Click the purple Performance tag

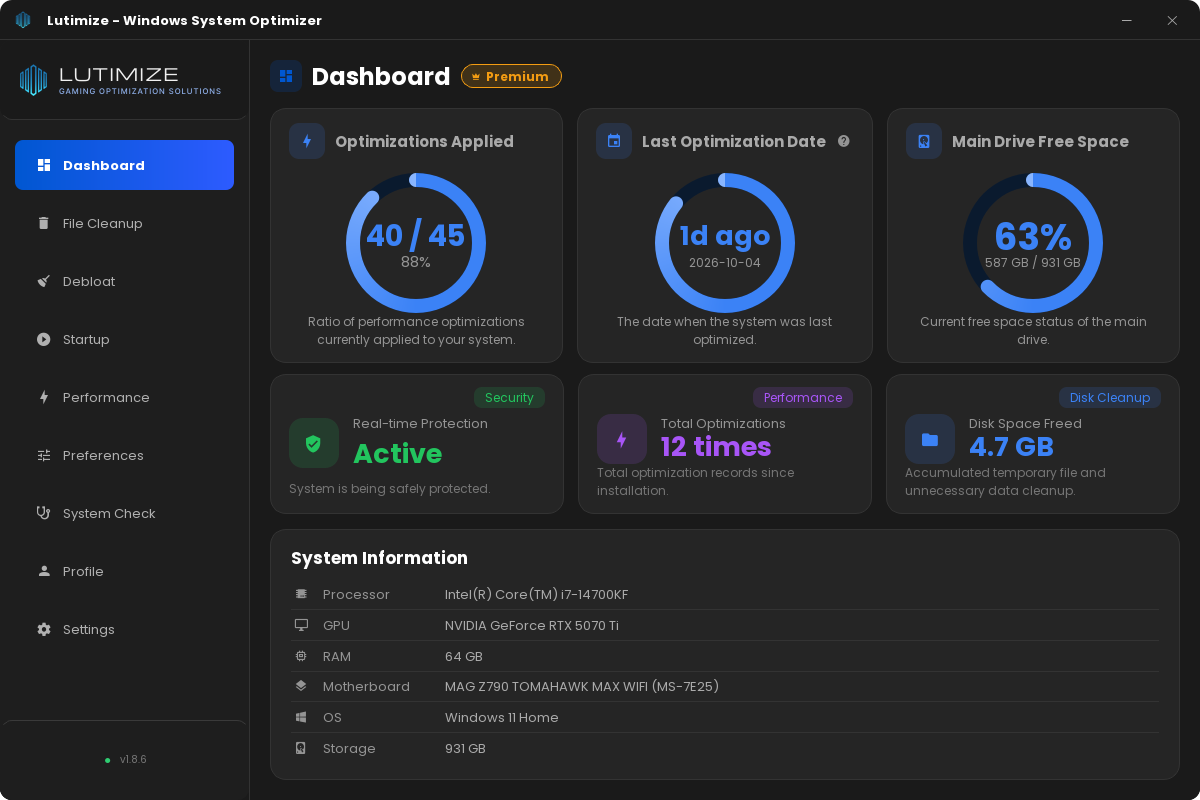(803, 397)
